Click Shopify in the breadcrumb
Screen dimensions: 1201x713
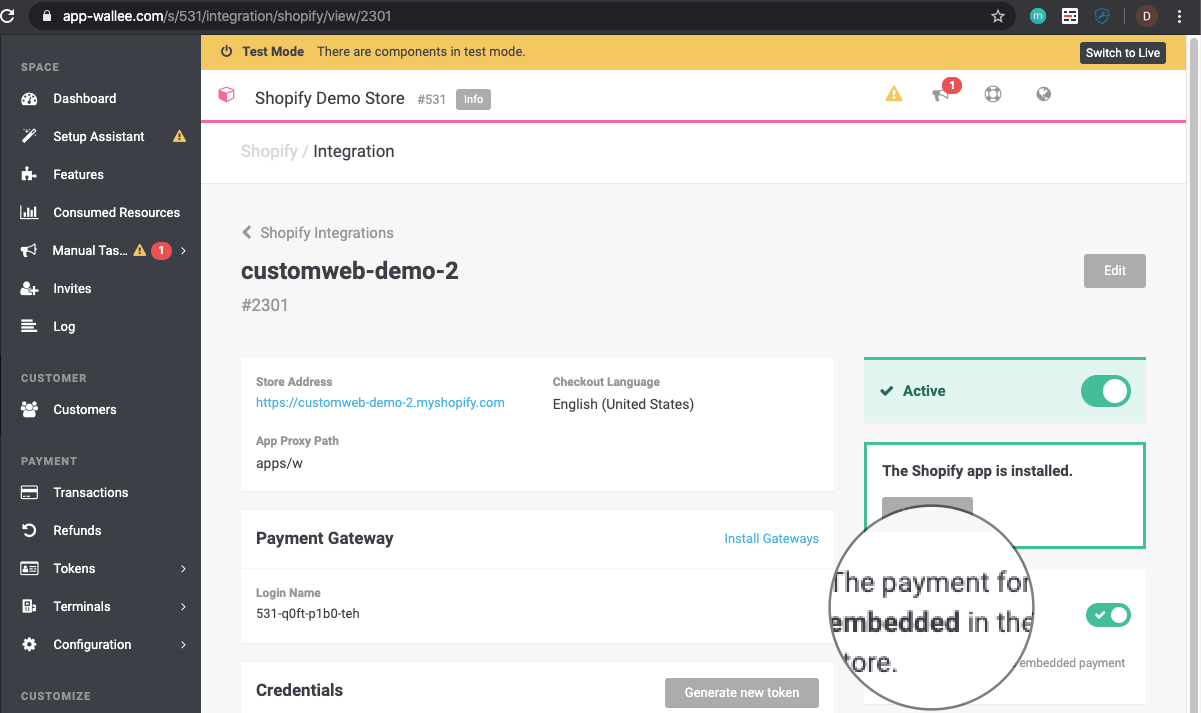[x=269, y=151]
